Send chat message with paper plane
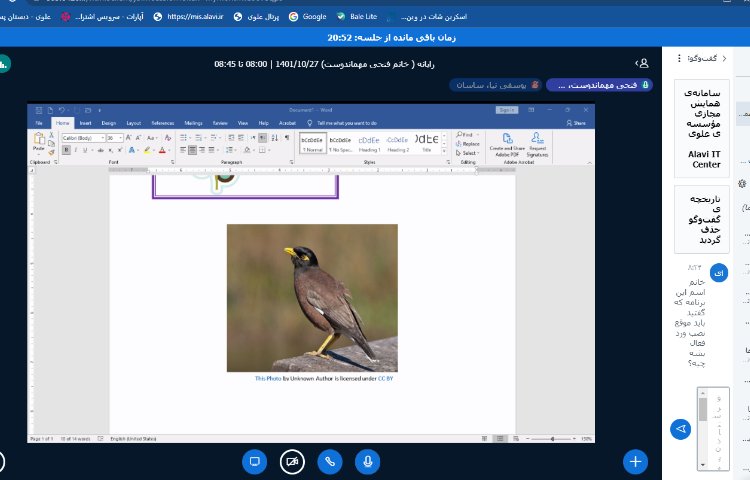The height and width of the screenshot is (480, 750). click(680, 428)
